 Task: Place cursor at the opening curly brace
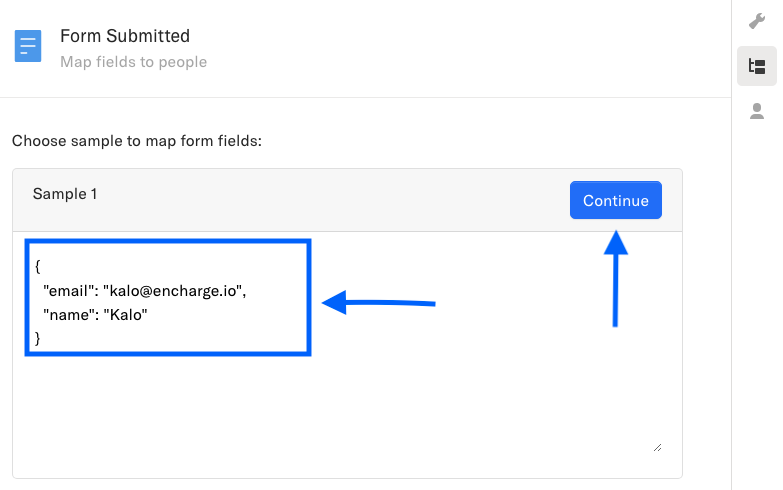coord(37,267)
